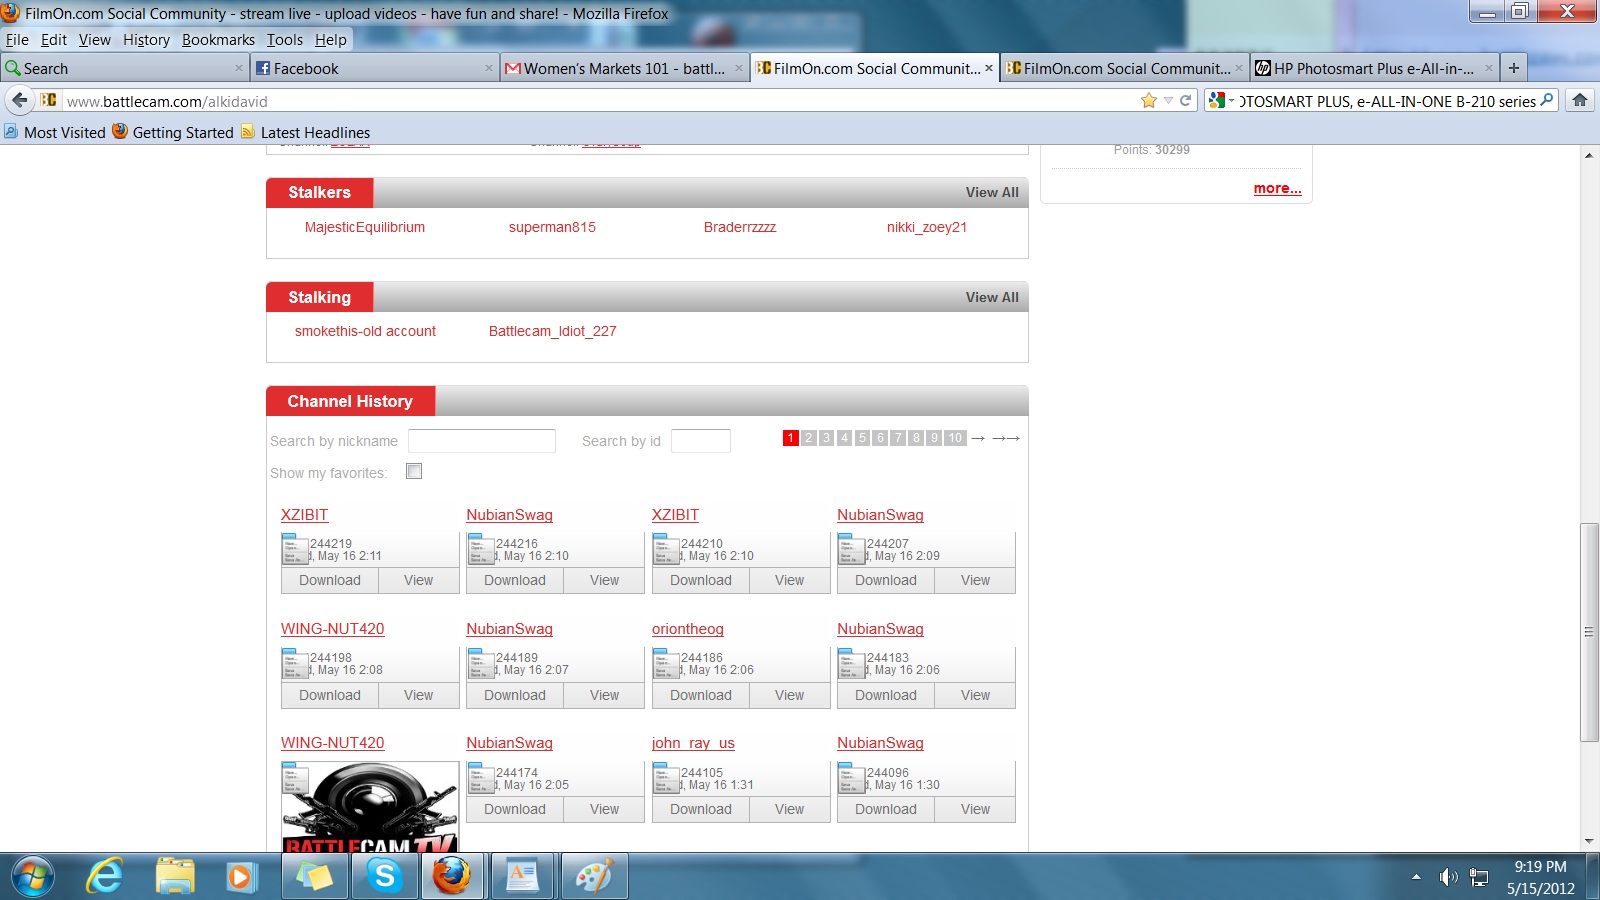Bookmark this page with the star icon

point(1149,100)
